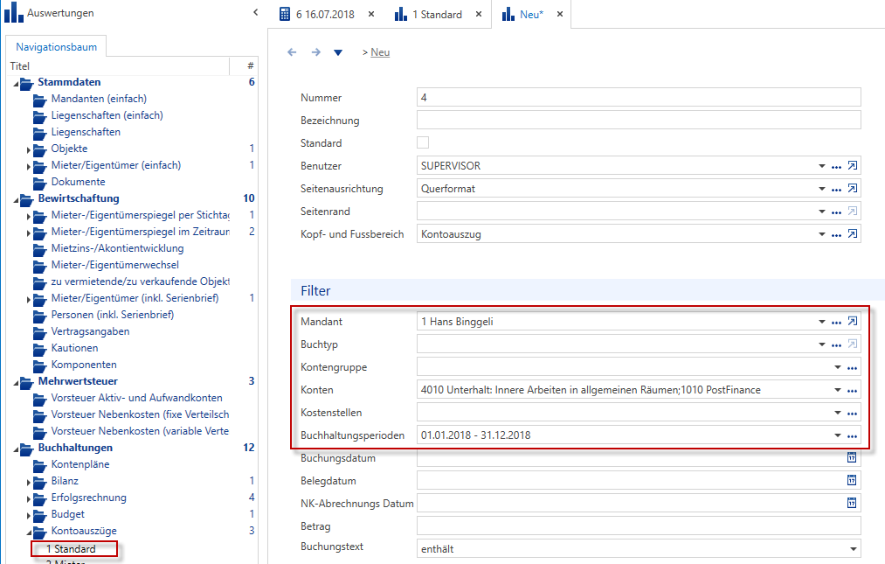Open the Seitenrand dropdown arrow
Viewport: 885px width, 564px height.
click(x=822, y=212)
